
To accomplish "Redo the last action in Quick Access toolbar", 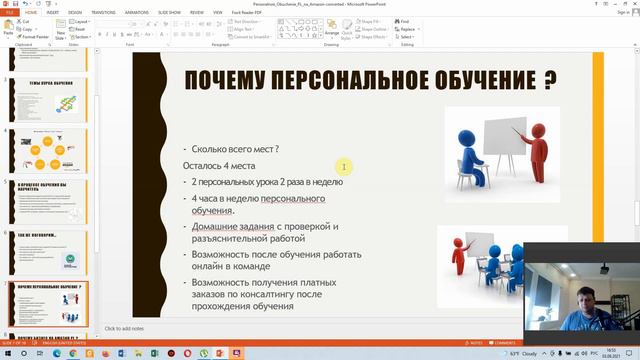I will pos(38,4).
